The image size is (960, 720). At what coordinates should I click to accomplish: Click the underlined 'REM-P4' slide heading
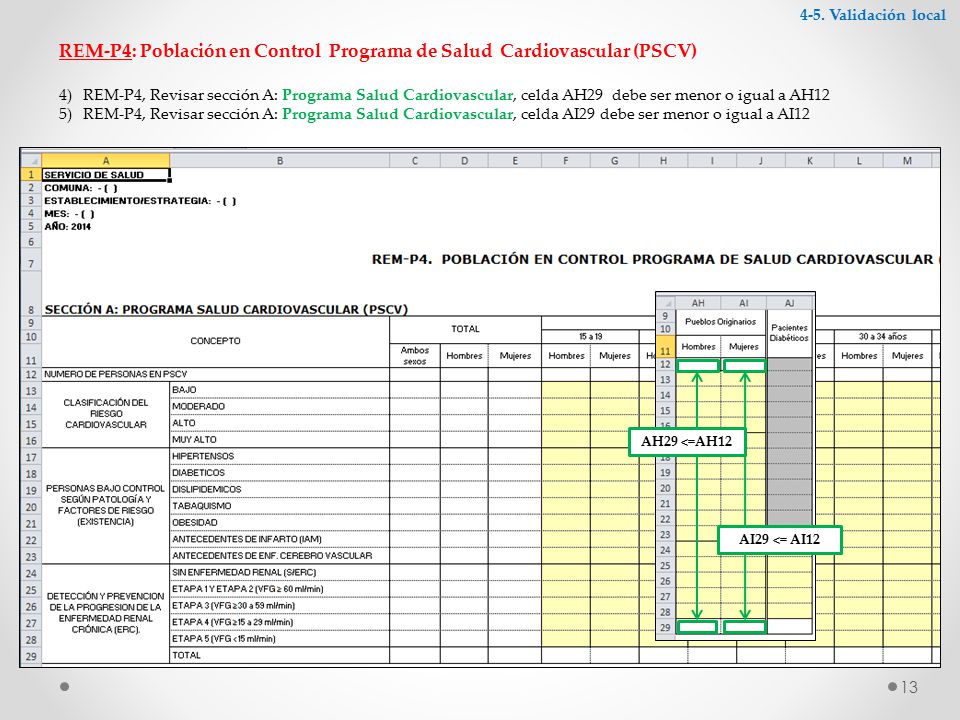click(x=95, y=50)
